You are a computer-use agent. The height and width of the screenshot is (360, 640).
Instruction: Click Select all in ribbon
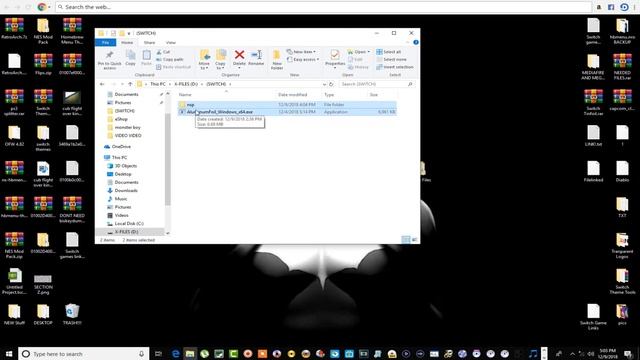(x=389, y=52)
